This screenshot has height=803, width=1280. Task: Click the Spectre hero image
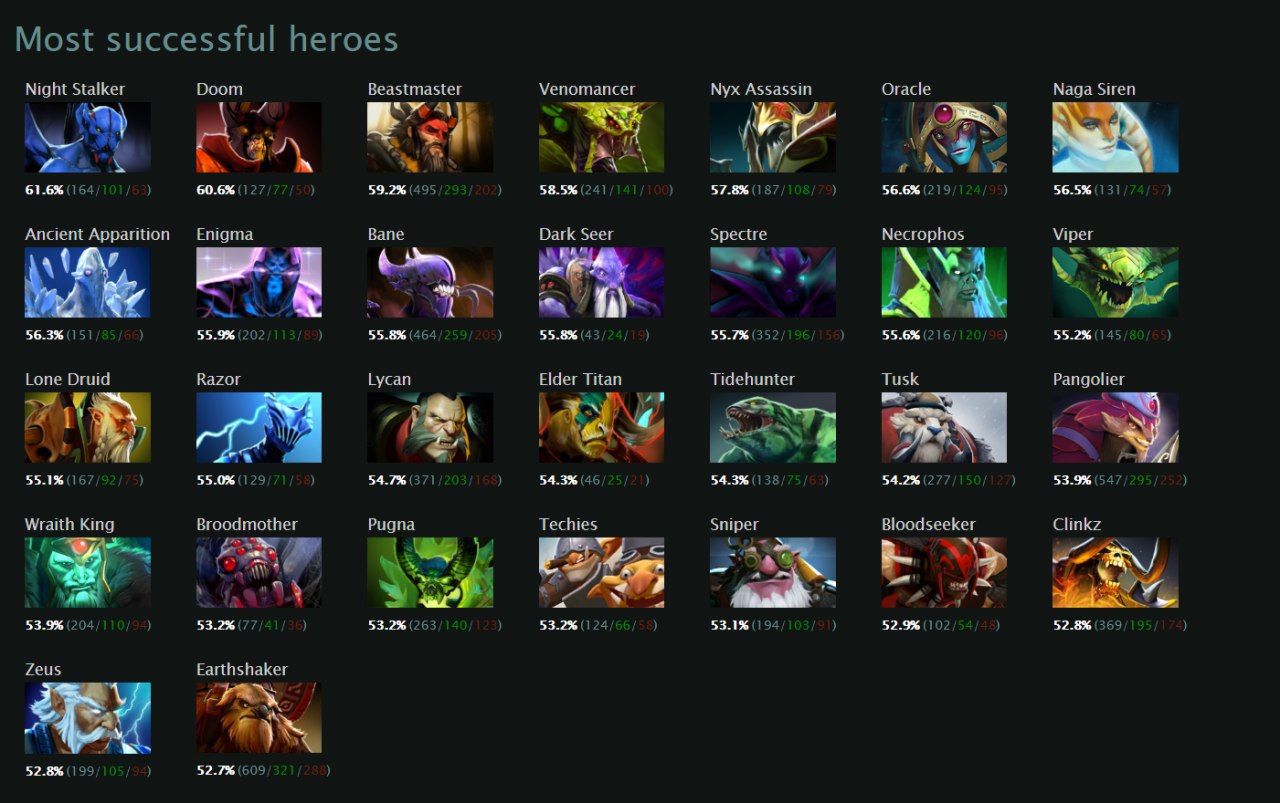773,282
